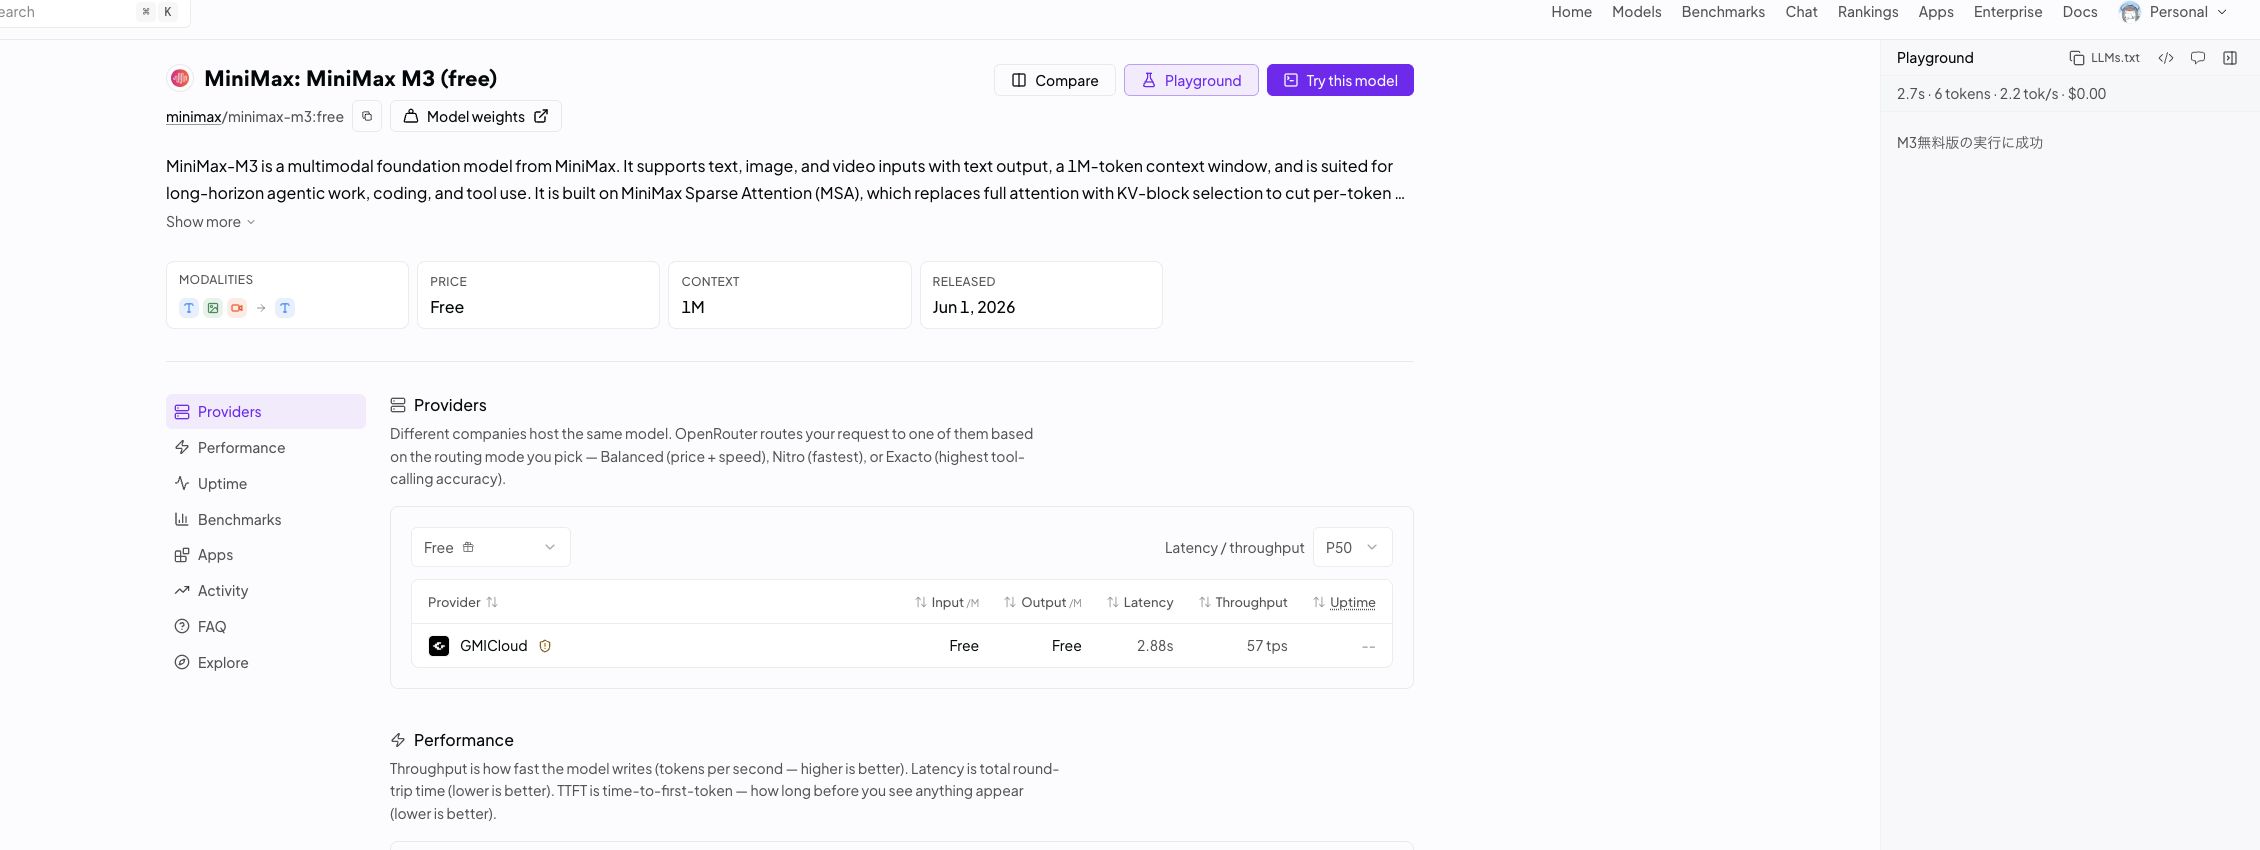Select Activity in the left sidebar
This screenshot has width=2260, height=850.
pyautogui.click(x=266, y=591)
